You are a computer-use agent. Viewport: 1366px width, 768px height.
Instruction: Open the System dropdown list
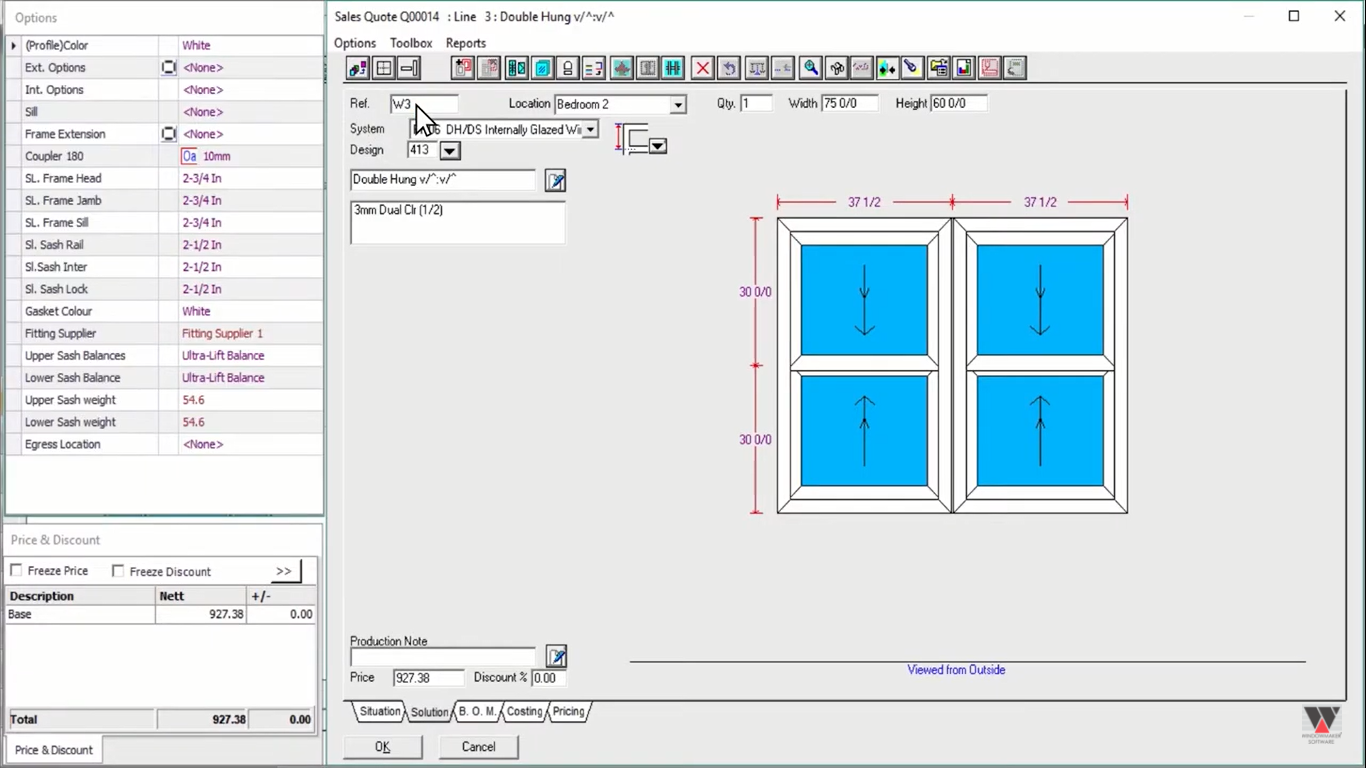pyautogui.click(x=590, y=130)
